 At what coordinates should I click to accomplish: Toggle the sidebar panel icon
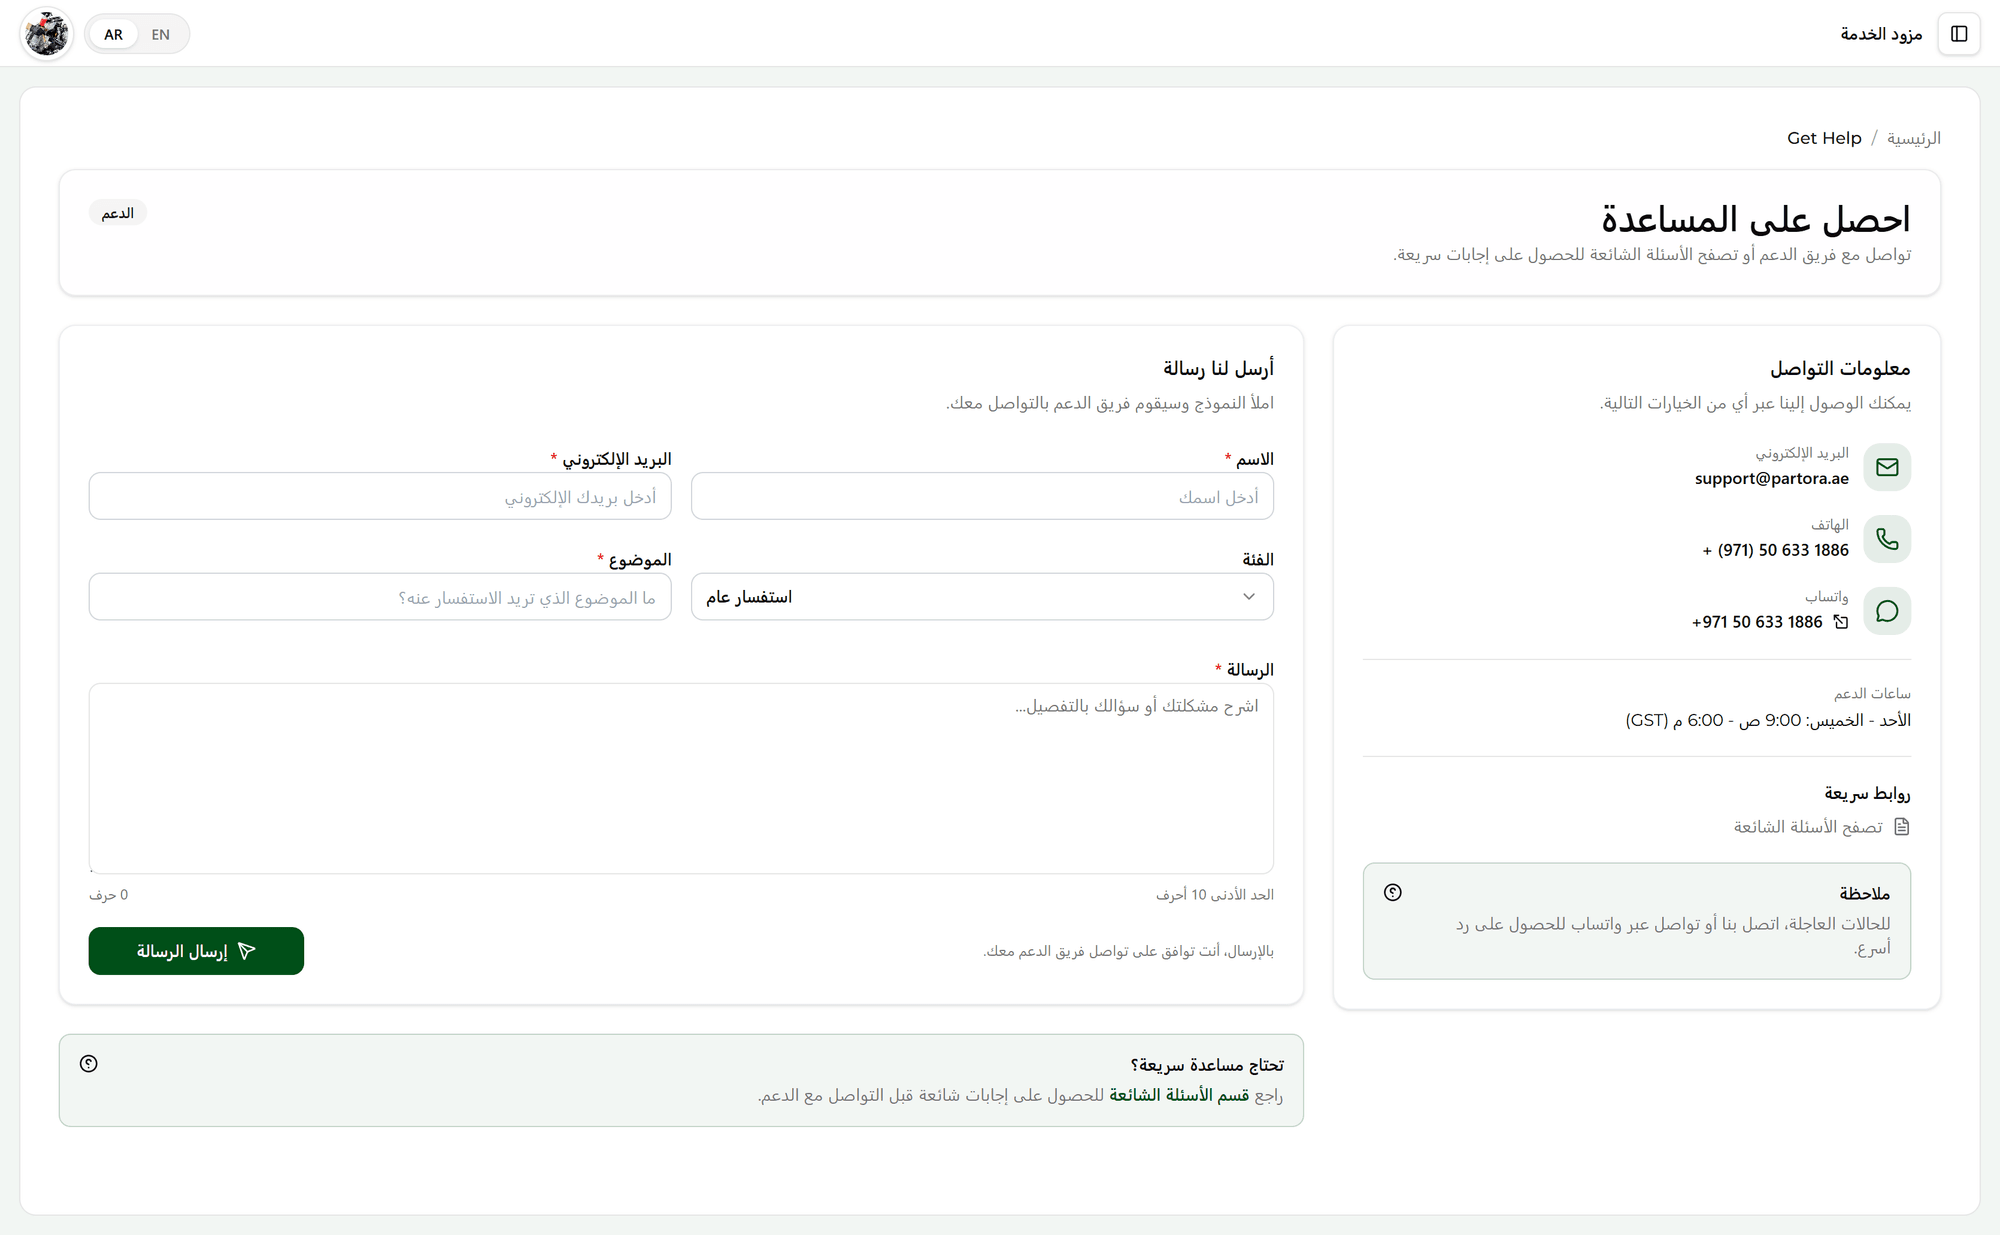click(x=1958, y=34)
